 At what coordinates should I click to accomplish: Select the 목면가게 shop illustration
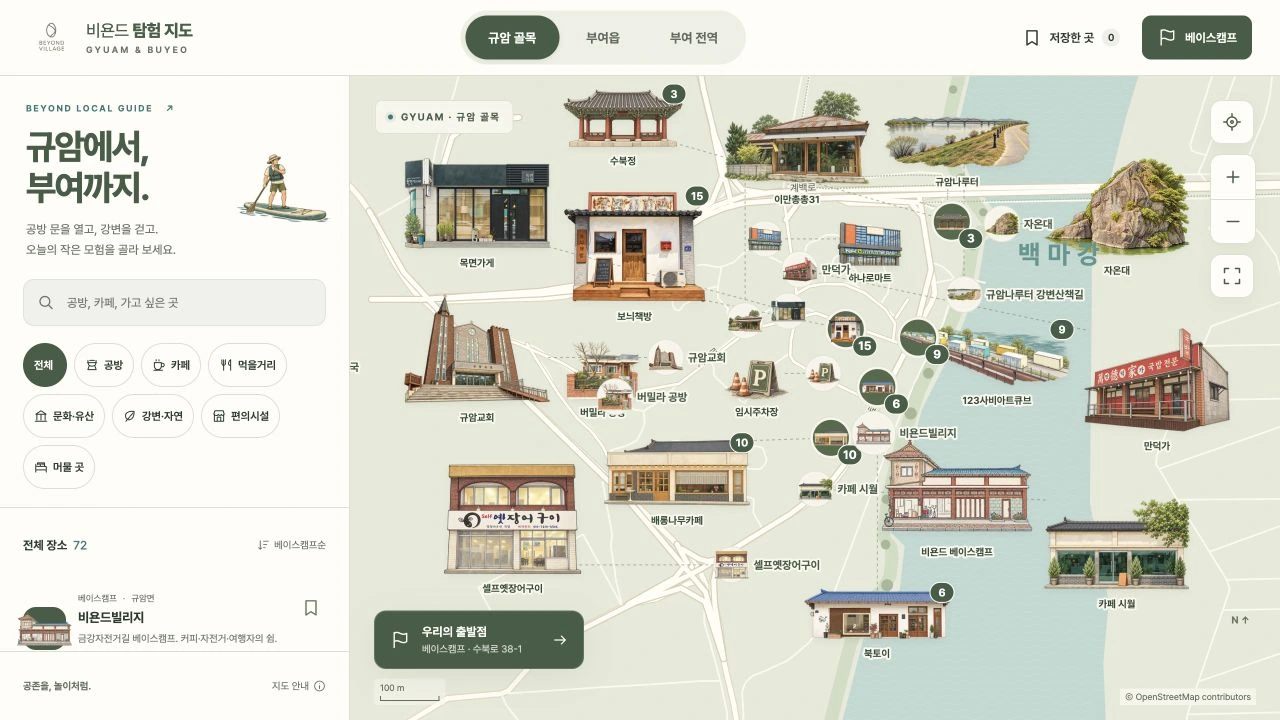click(x=477, y=203)
